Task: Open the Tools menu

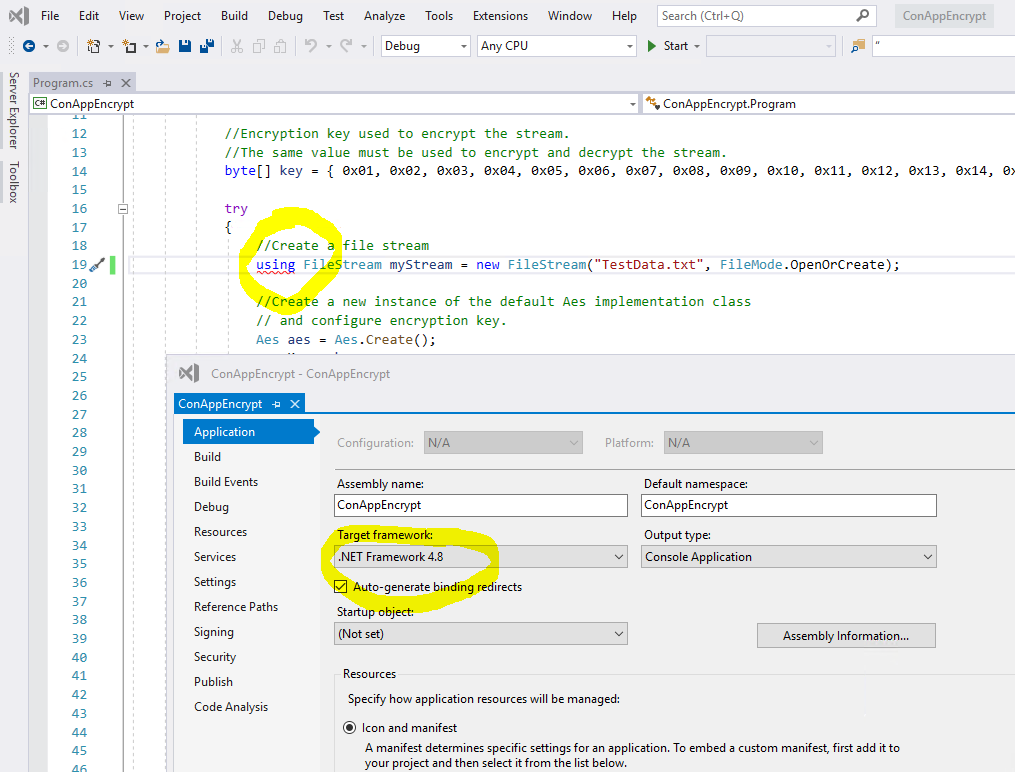Action: (439, 16)
